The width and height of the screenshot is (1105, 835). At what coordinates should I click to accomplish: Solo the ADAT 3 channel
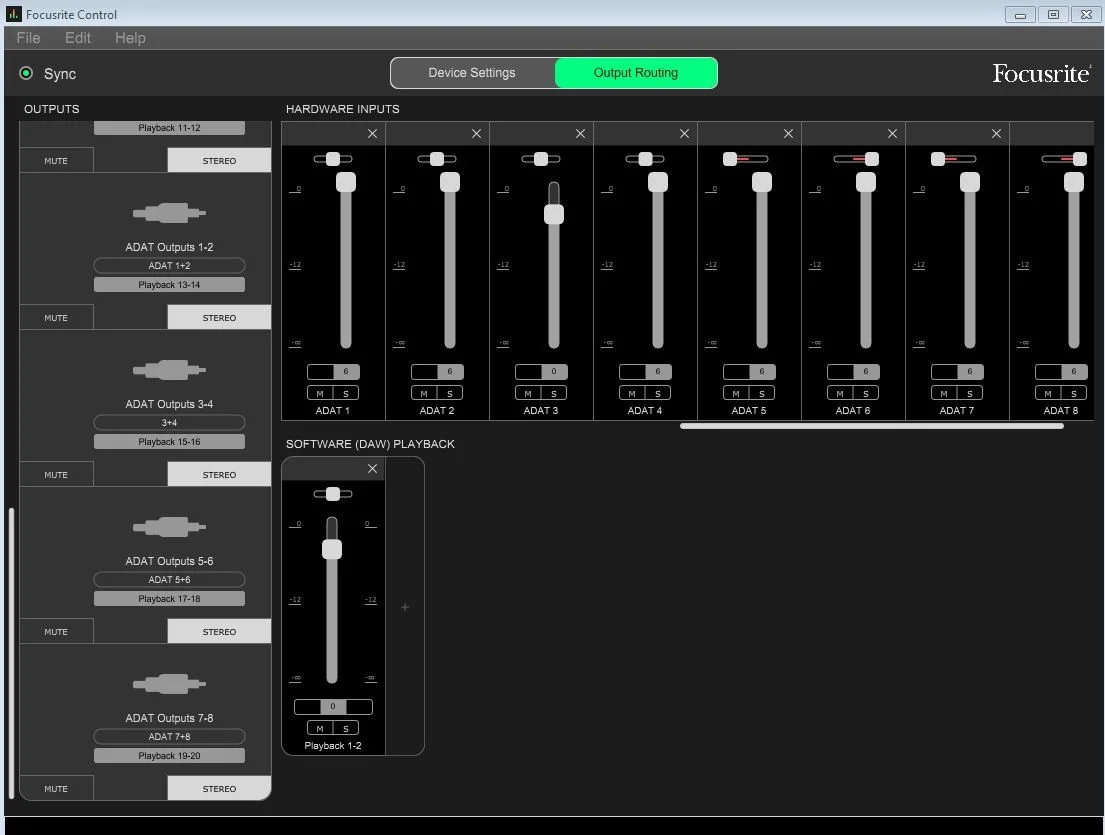click(554, 393)
